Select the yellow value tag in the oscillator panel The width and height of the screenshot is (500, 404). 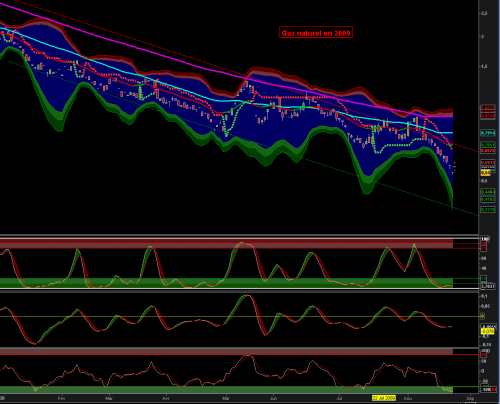487,331
